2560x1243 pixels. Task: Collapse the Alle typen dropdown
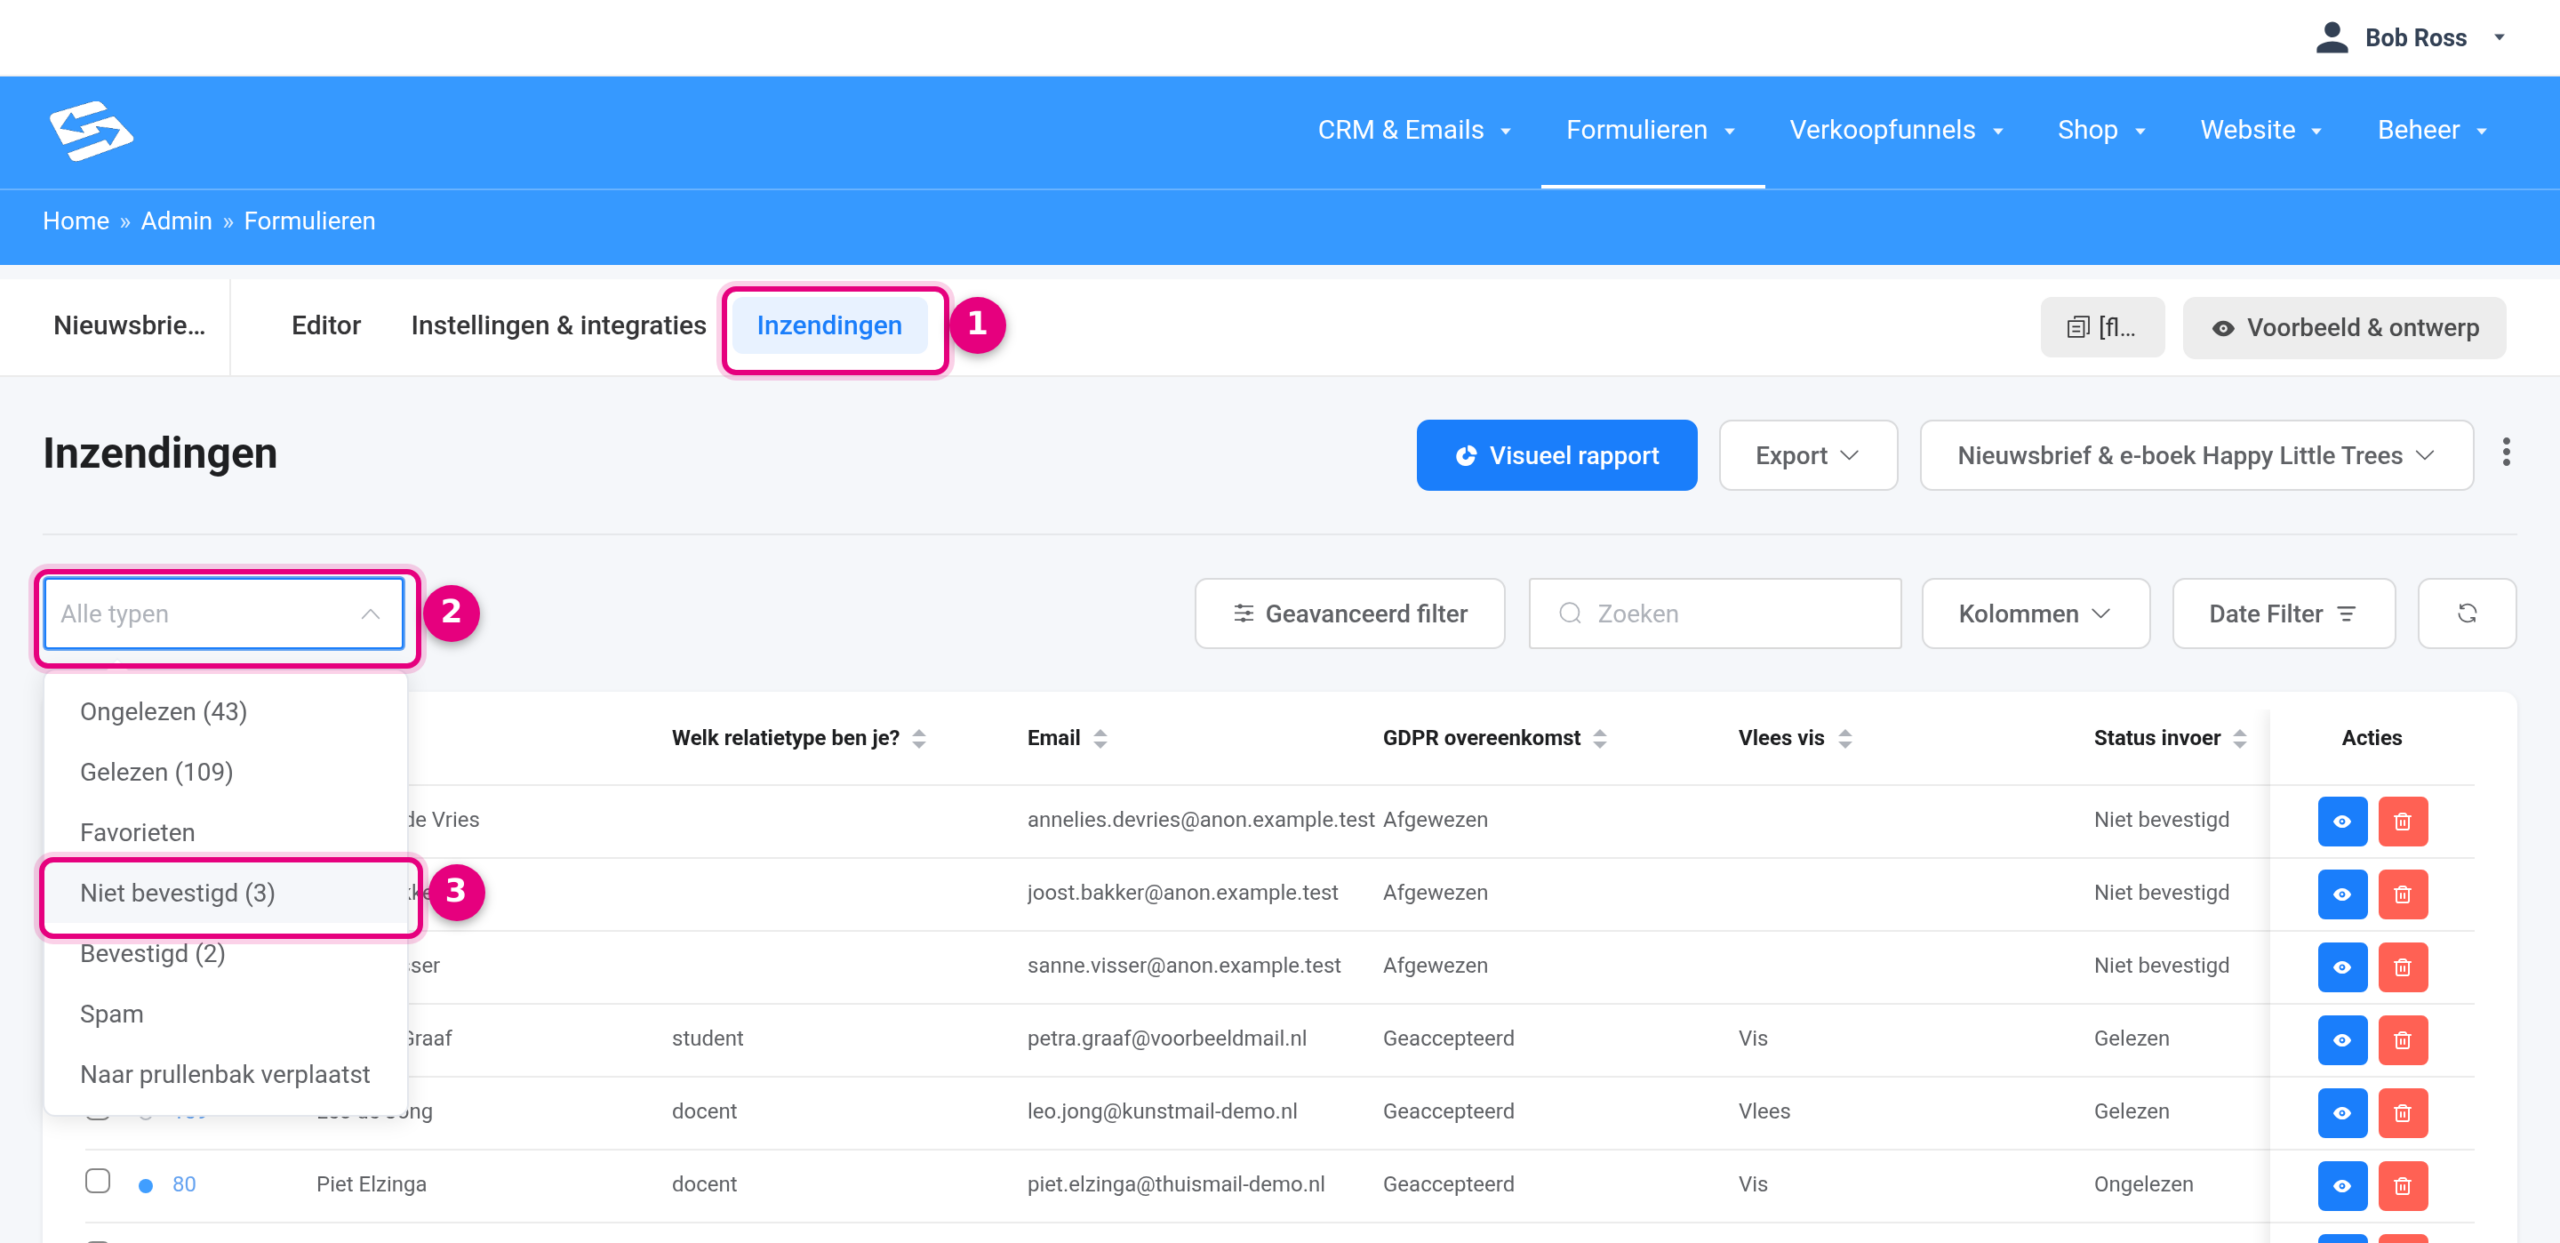coord(223,613)
